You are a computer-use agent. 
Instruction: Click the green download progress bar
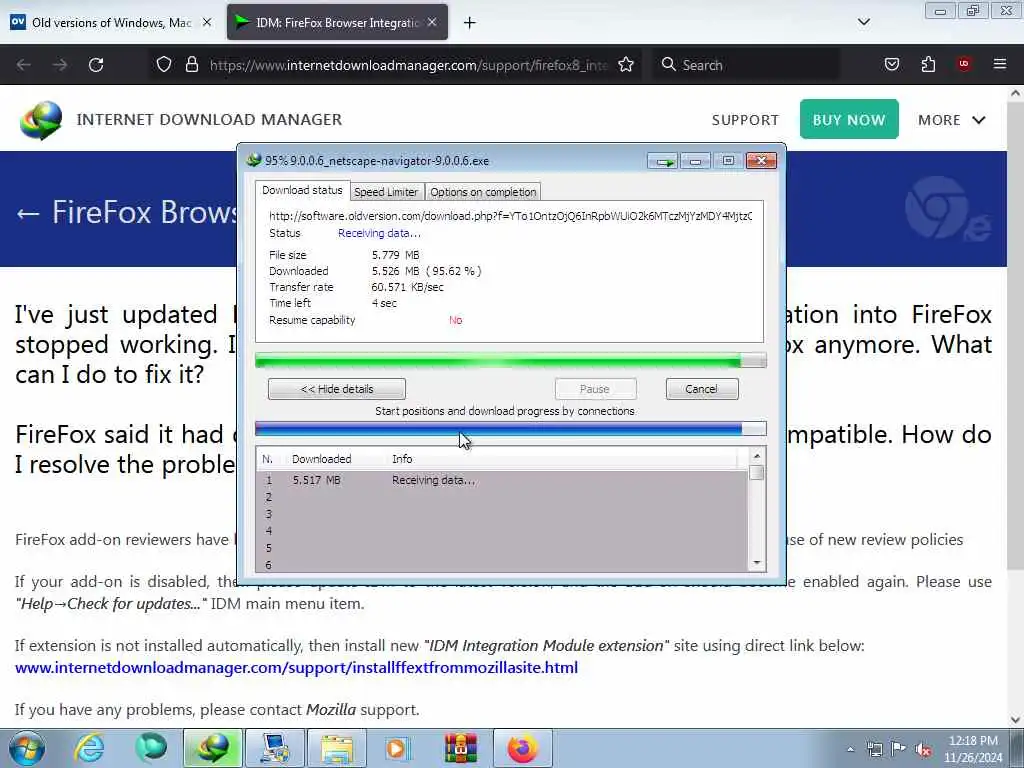tap(511, 360)
